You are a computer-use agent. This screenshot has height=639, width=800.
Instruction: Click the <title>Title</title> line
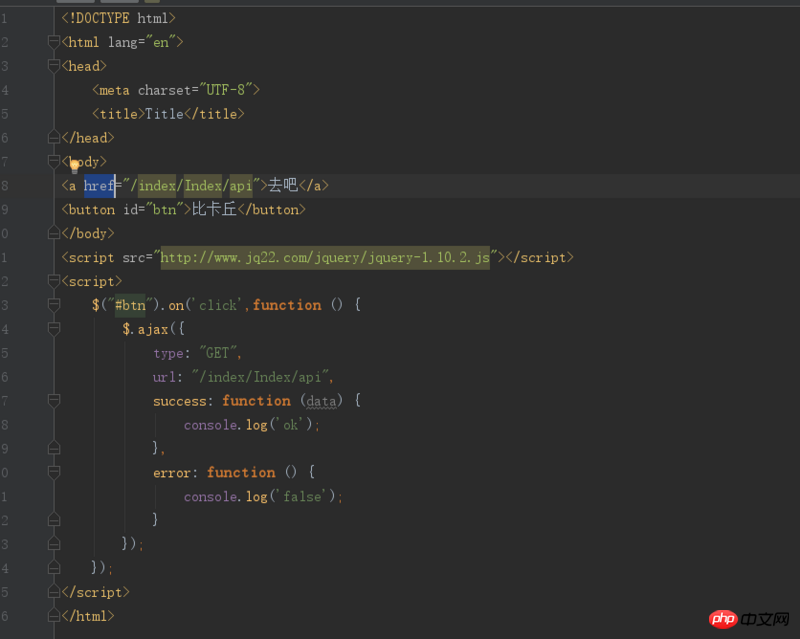click(168, 114)
